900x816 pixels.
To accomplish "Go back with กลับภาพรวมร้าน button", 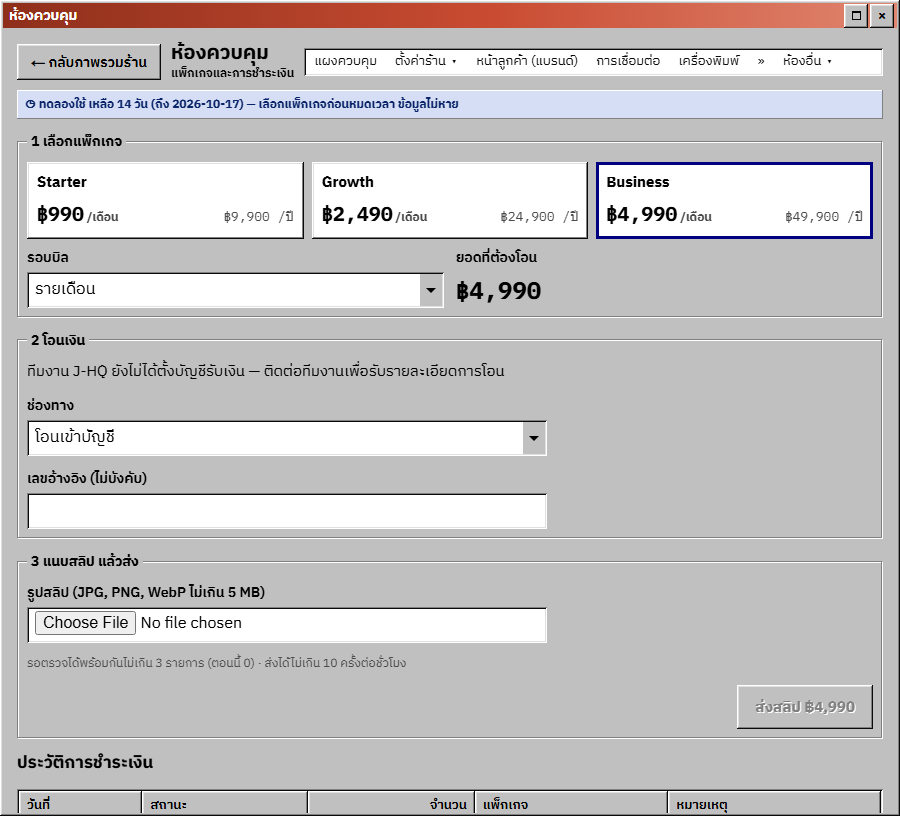I will (89, 62).
